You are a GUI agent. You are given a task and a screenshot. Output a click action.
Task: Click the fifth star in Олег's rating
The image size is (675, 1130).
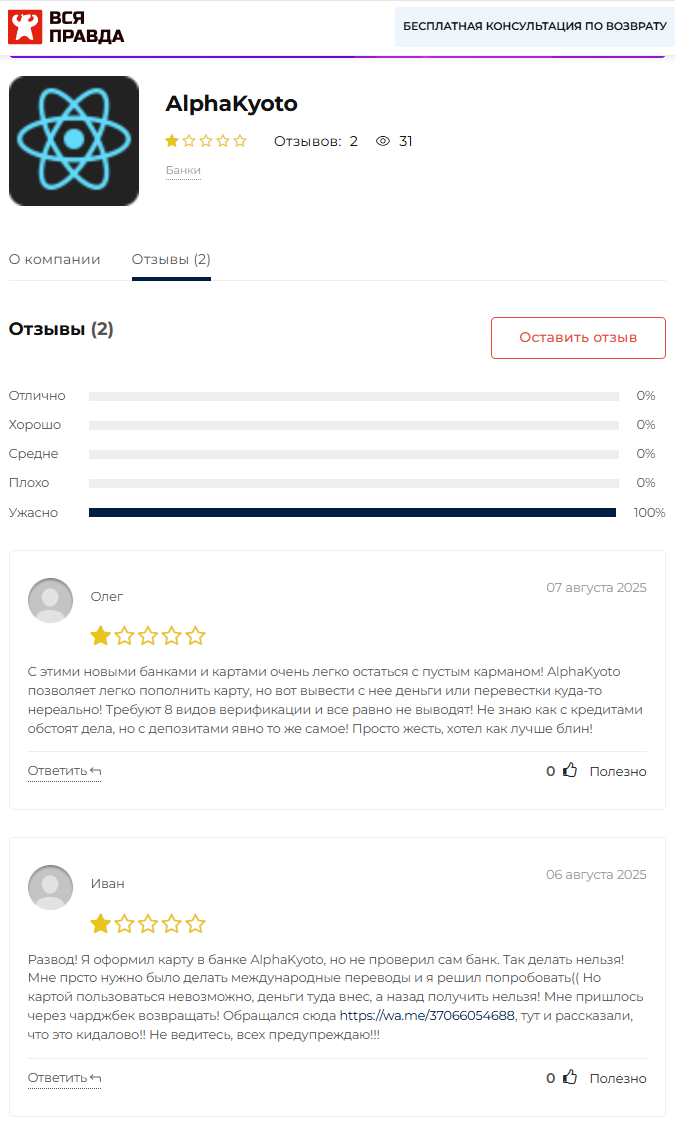tap(195, 636)
